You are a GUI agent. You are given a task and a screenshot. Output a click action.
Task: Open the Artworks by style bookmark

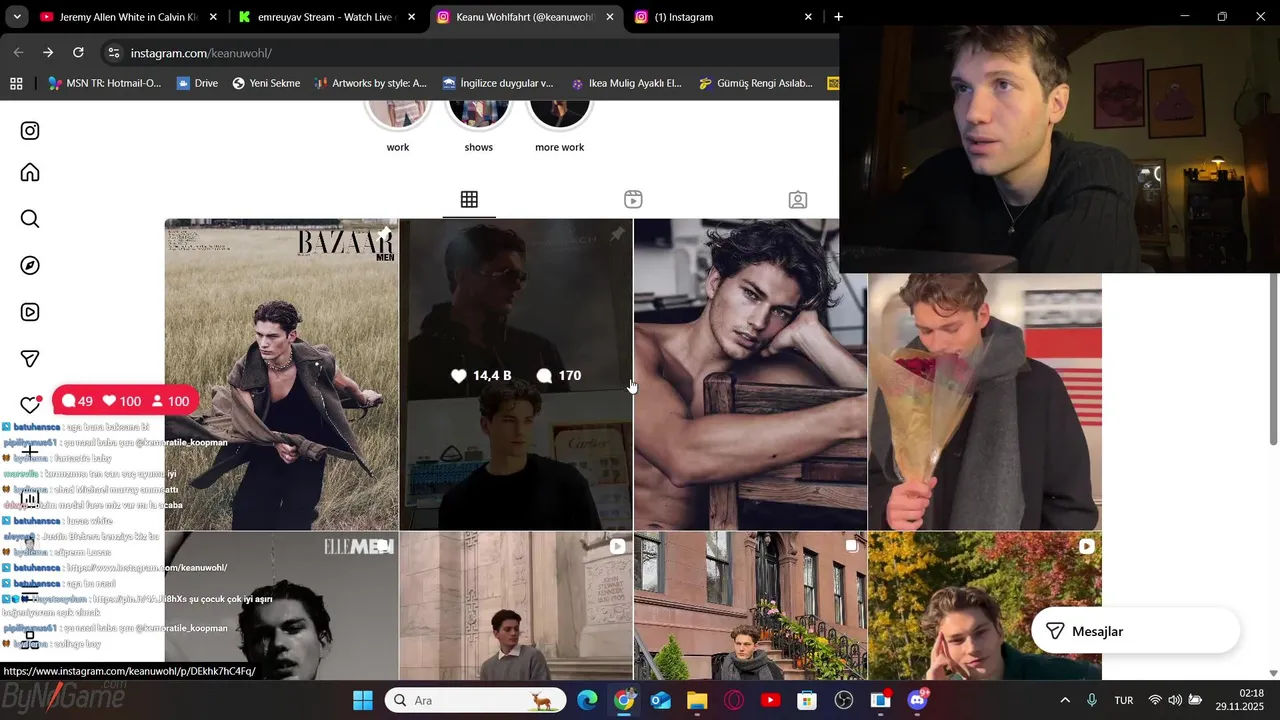pyautogui.click(x=370, y=83)
